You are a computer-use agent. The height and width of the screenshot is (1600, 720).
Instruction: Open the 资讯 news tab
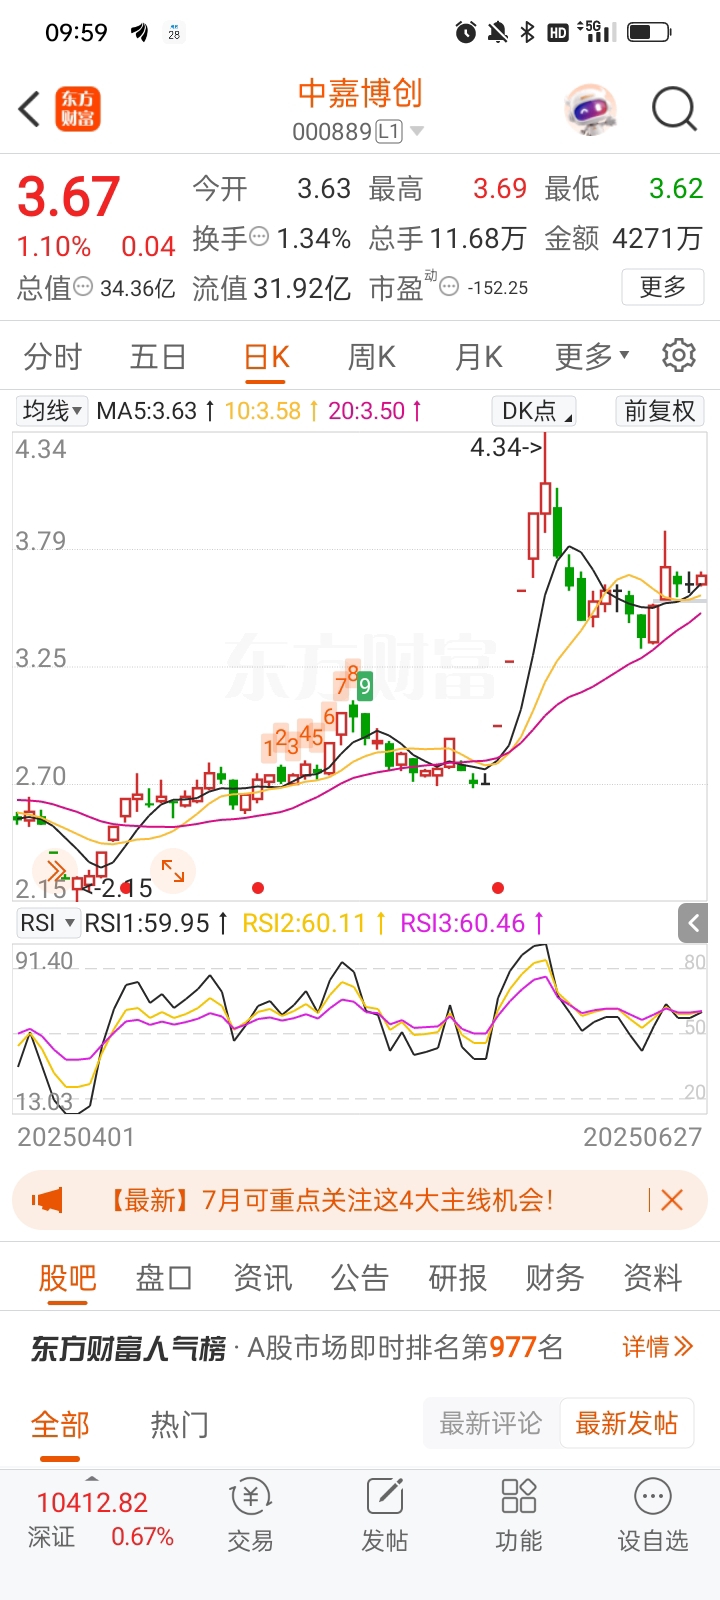[262, 1277]
